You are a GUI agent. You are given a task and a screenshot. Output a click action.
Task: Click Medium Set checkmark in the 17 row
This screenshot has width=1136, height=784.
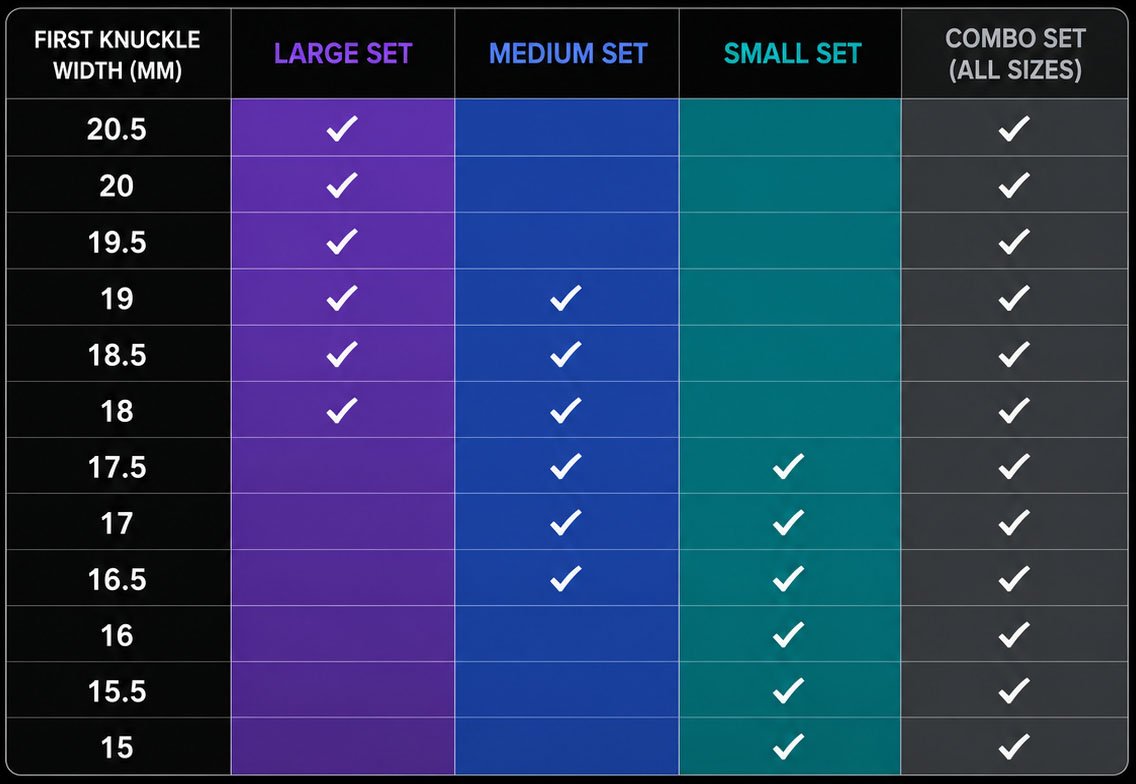[566, 522]
